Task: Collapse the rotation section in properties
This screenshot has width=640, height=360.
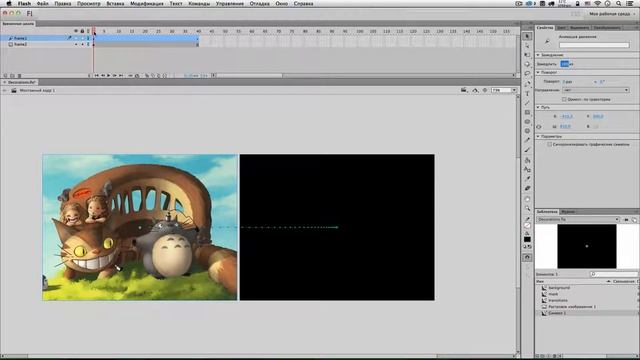Action: click(538, 72)
